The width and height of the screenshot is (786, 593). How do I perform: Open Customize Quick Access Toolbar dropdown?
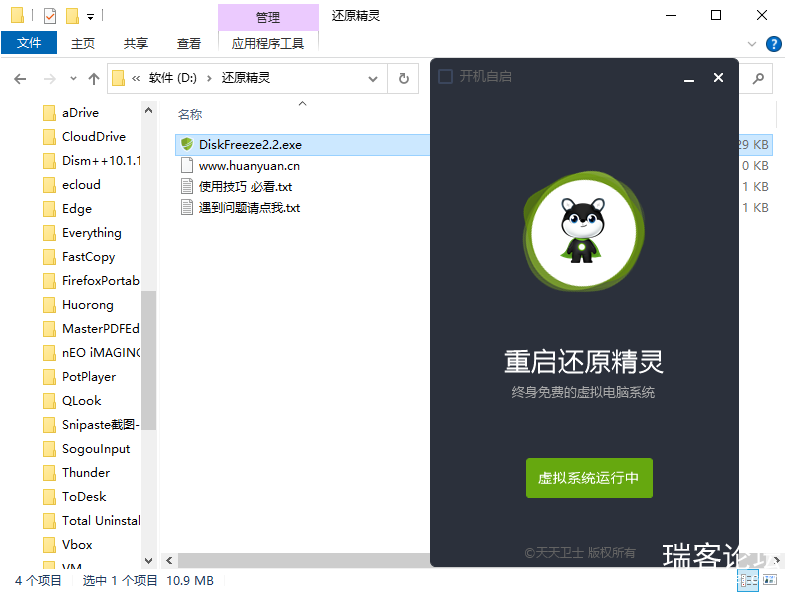pyautogui.click(x=91, y=17)
